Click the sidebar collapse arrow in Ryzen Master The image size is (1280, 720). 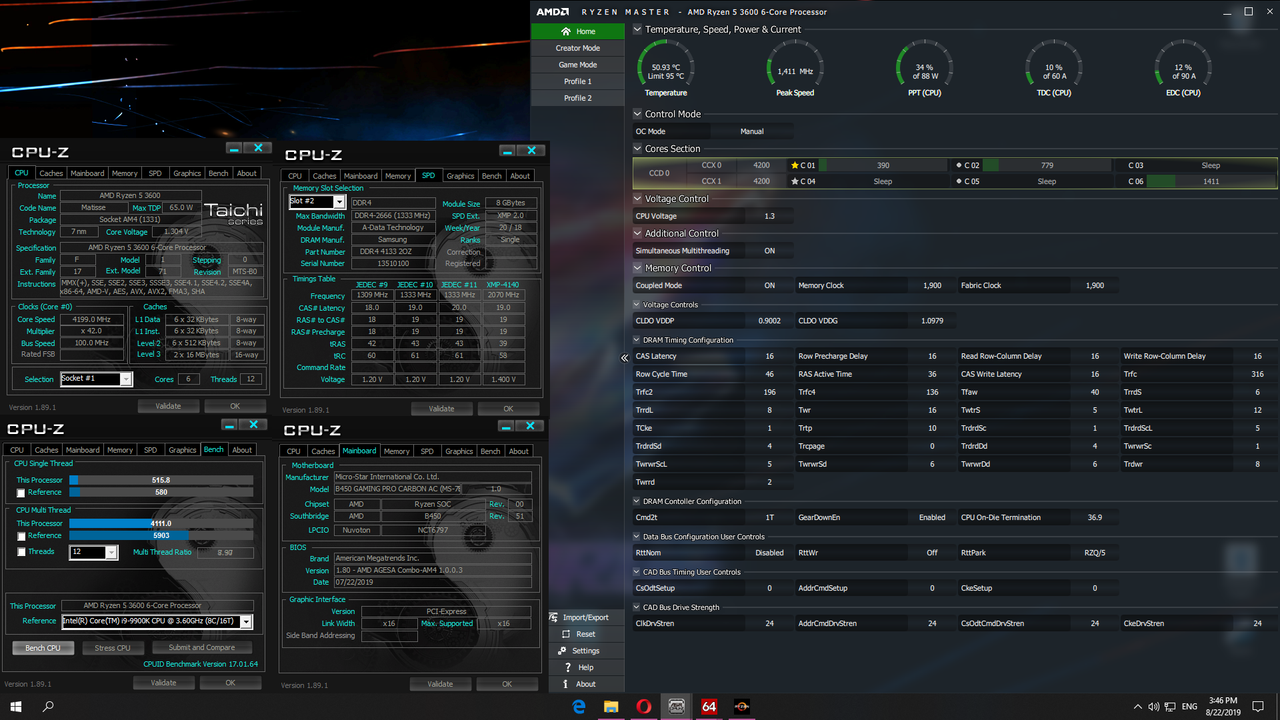tap(623, 356)
